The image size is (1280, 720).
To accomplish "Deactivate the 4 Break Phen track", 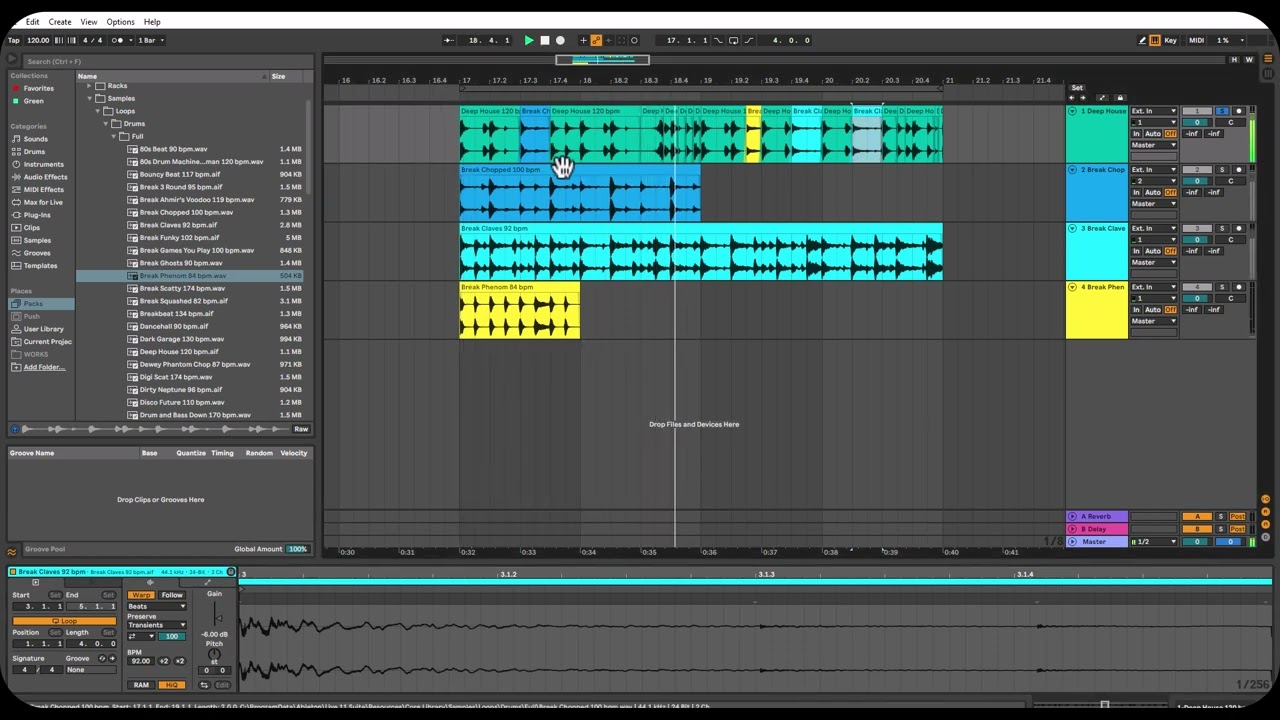I will point(1196,287).
